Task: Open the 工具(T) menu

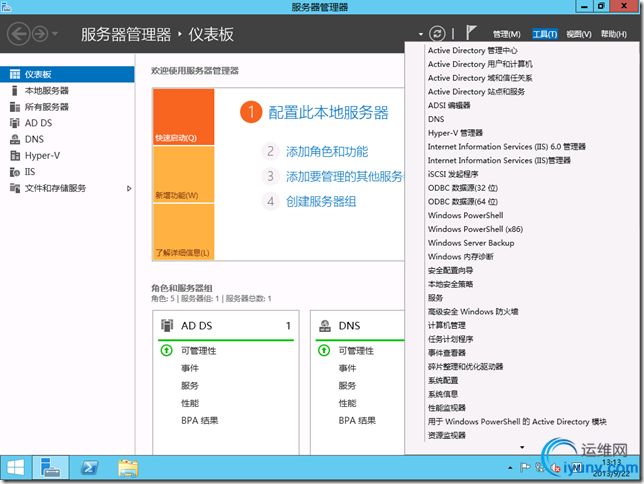Action: (x=545, y=34)
